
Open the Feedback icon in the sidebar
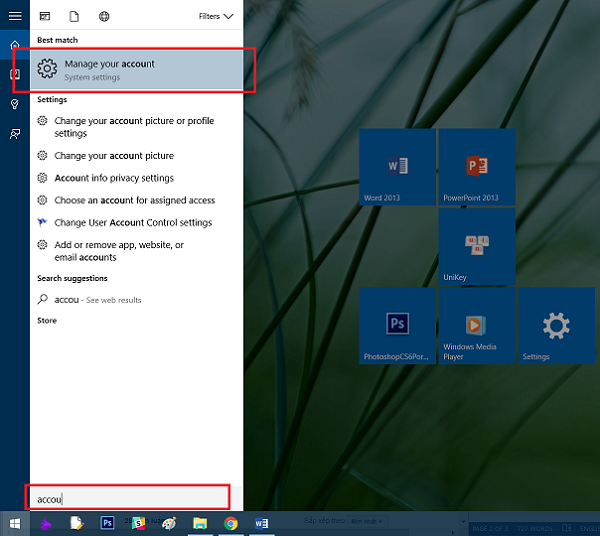point(15,133)
